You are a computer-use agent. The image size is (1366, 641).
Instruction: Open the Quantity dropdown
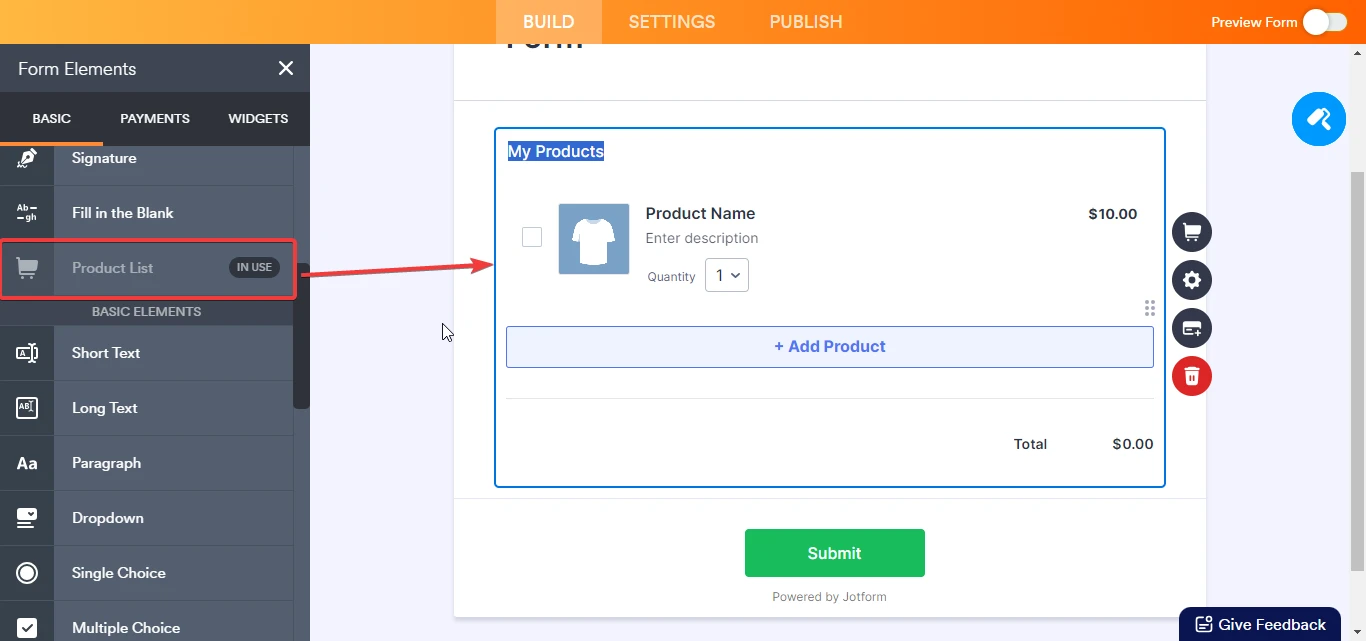pyautogui.click(x=727, y=274)
